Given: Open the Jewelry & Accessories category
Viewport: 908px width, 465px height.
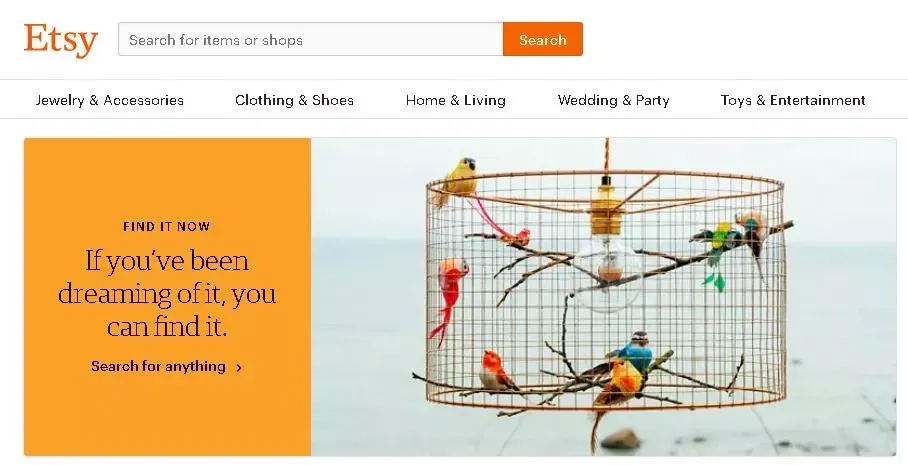Looking at the screenshot, I should pos(109,100).
